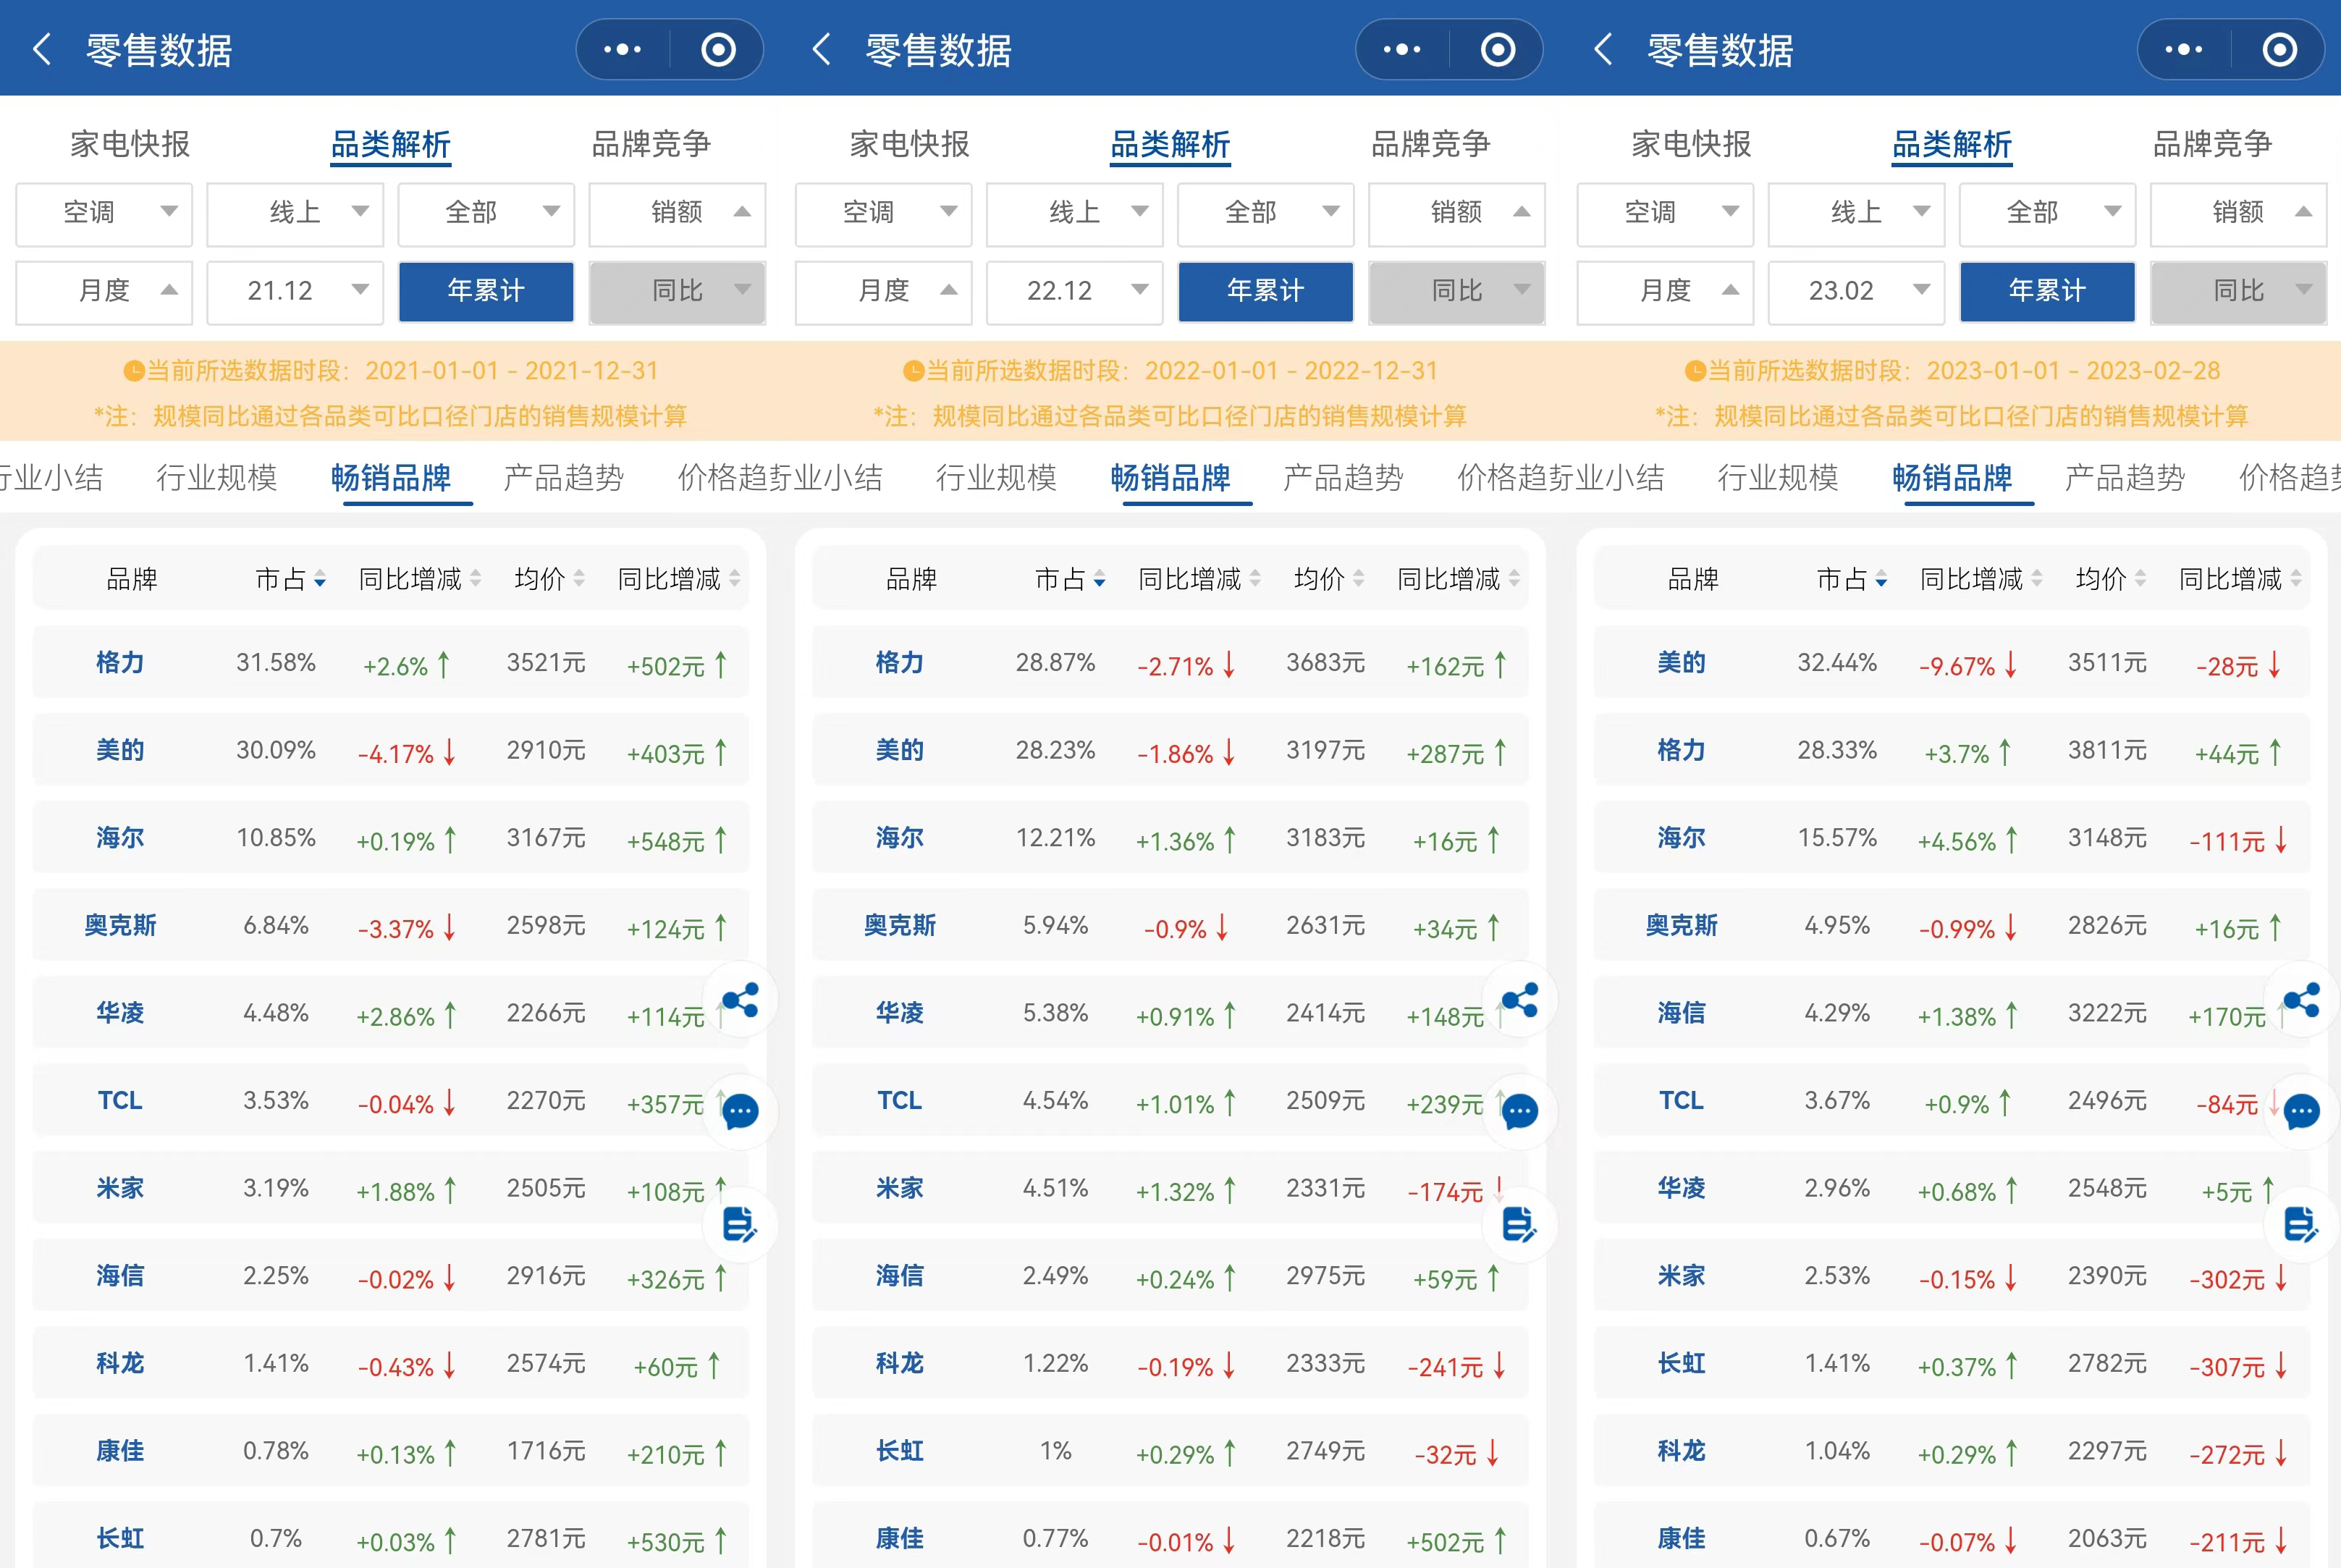Viewport: 2341px width, 1568px height.
Task: Click the 格力 brand link in the left table
Action: point(120,662)
